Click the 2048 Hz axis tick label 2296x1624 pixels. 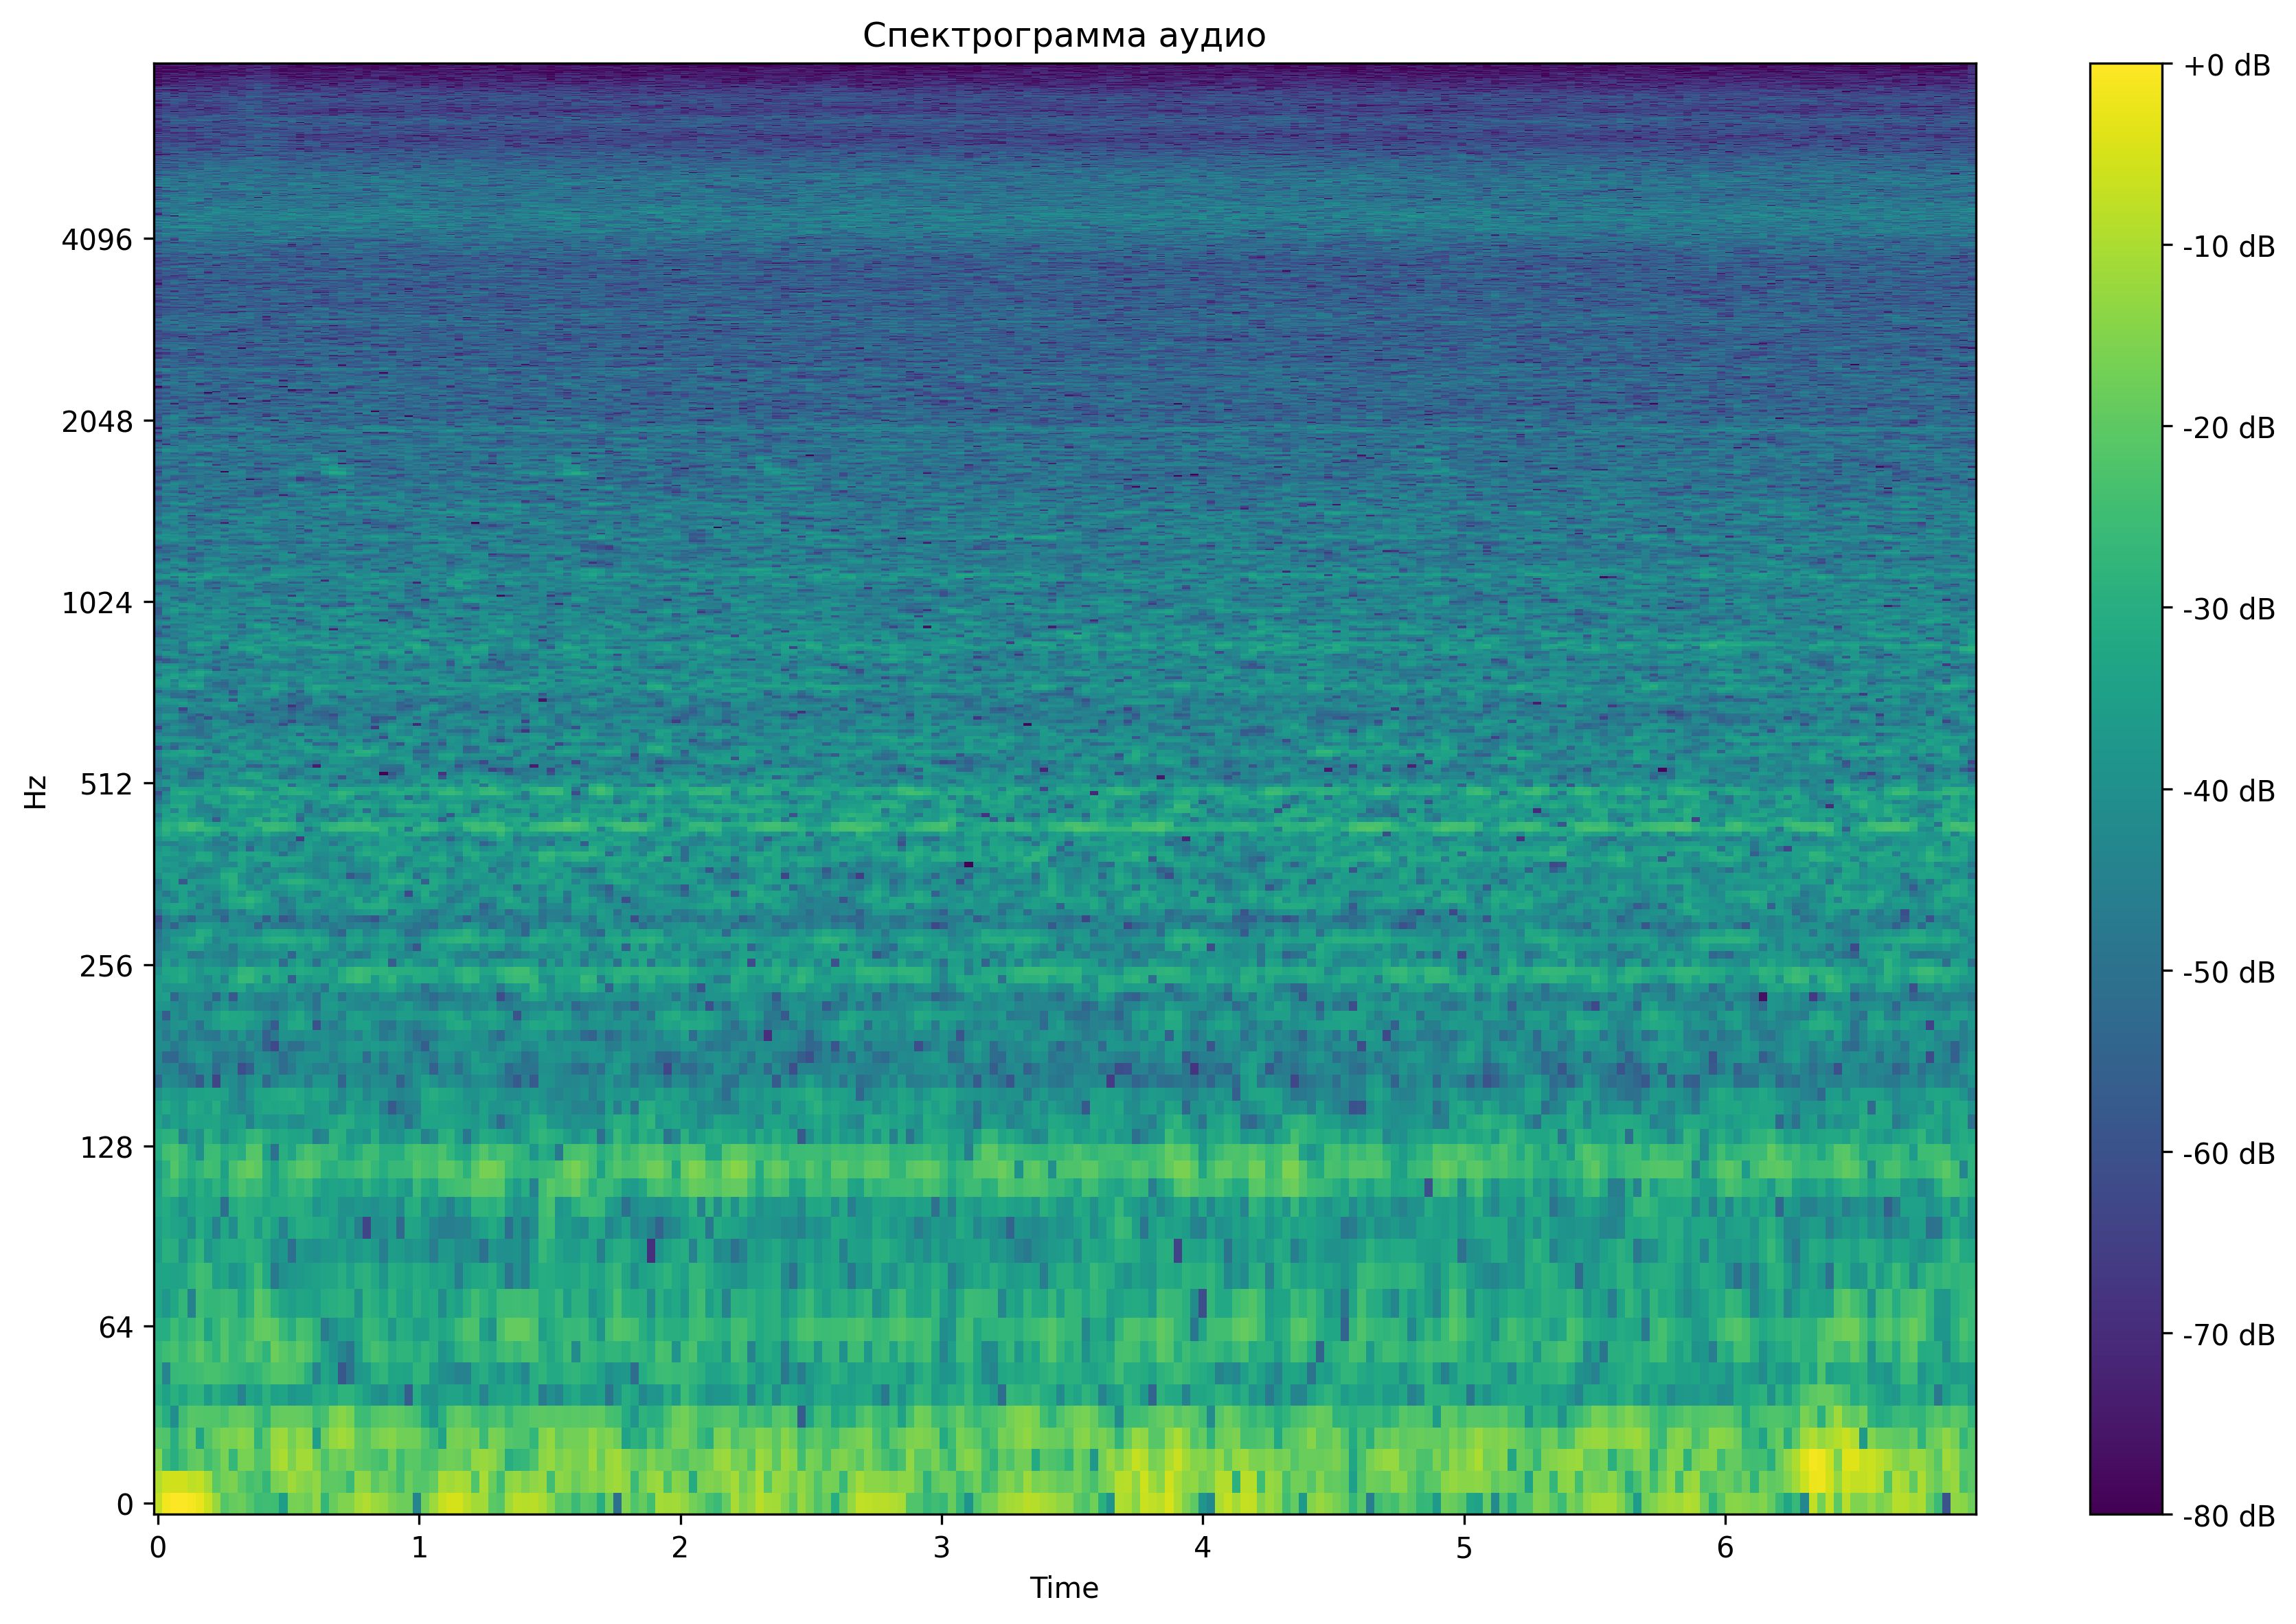(x=96, y=422)
